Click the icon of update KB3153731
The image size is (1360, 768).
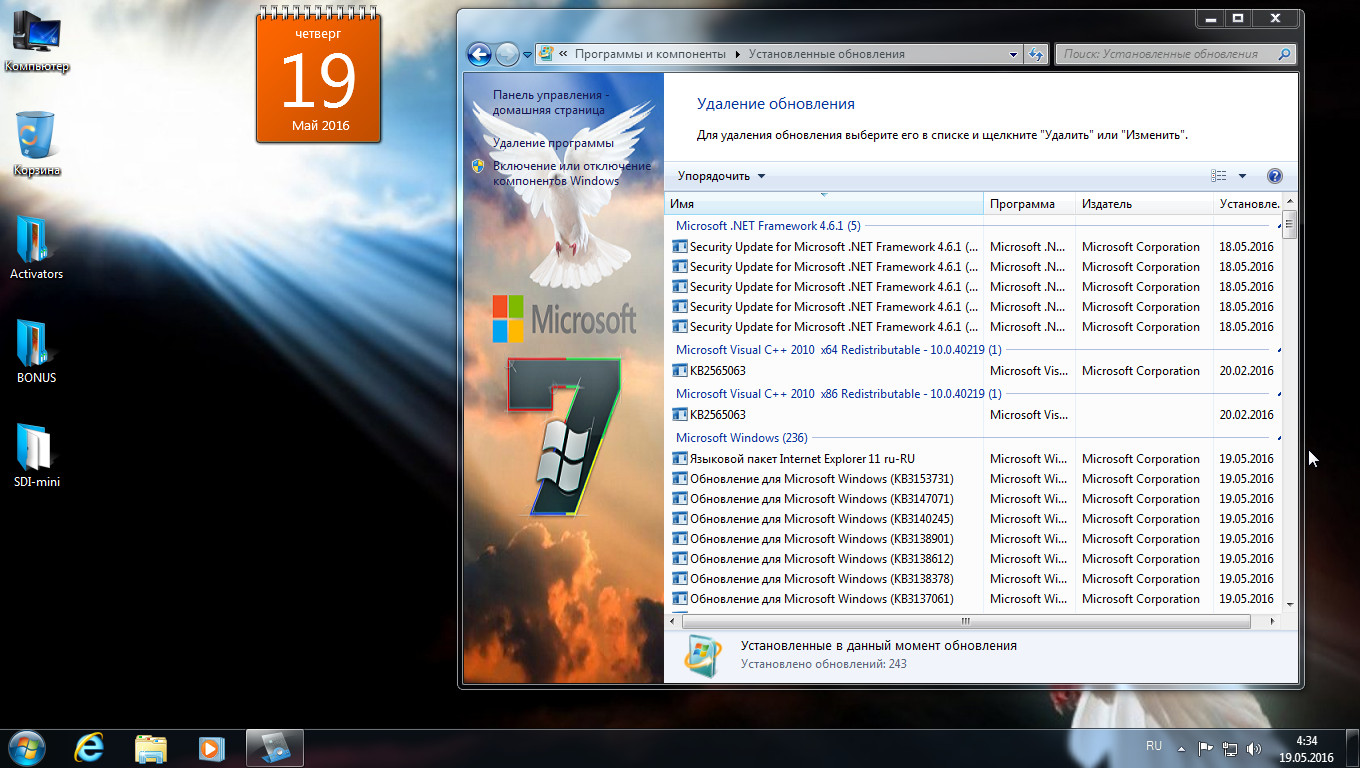pyautogui.click(x=680, y=479)
